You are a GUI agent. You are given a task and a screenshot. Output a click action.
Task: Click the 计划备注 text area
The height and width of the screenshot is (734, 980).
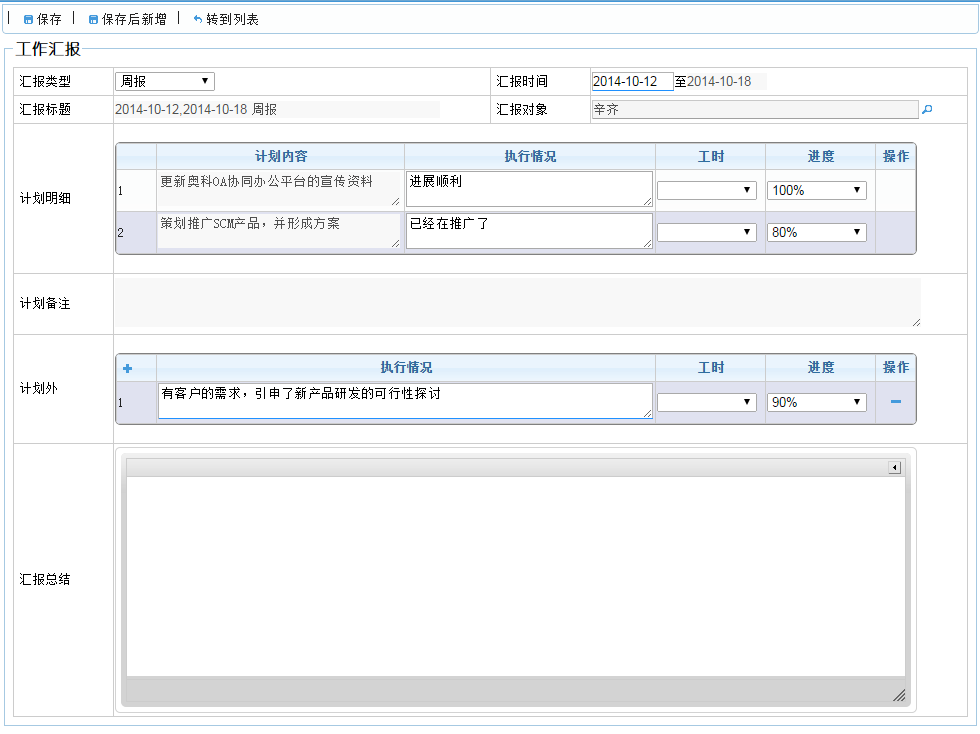[x=516, y=303]
